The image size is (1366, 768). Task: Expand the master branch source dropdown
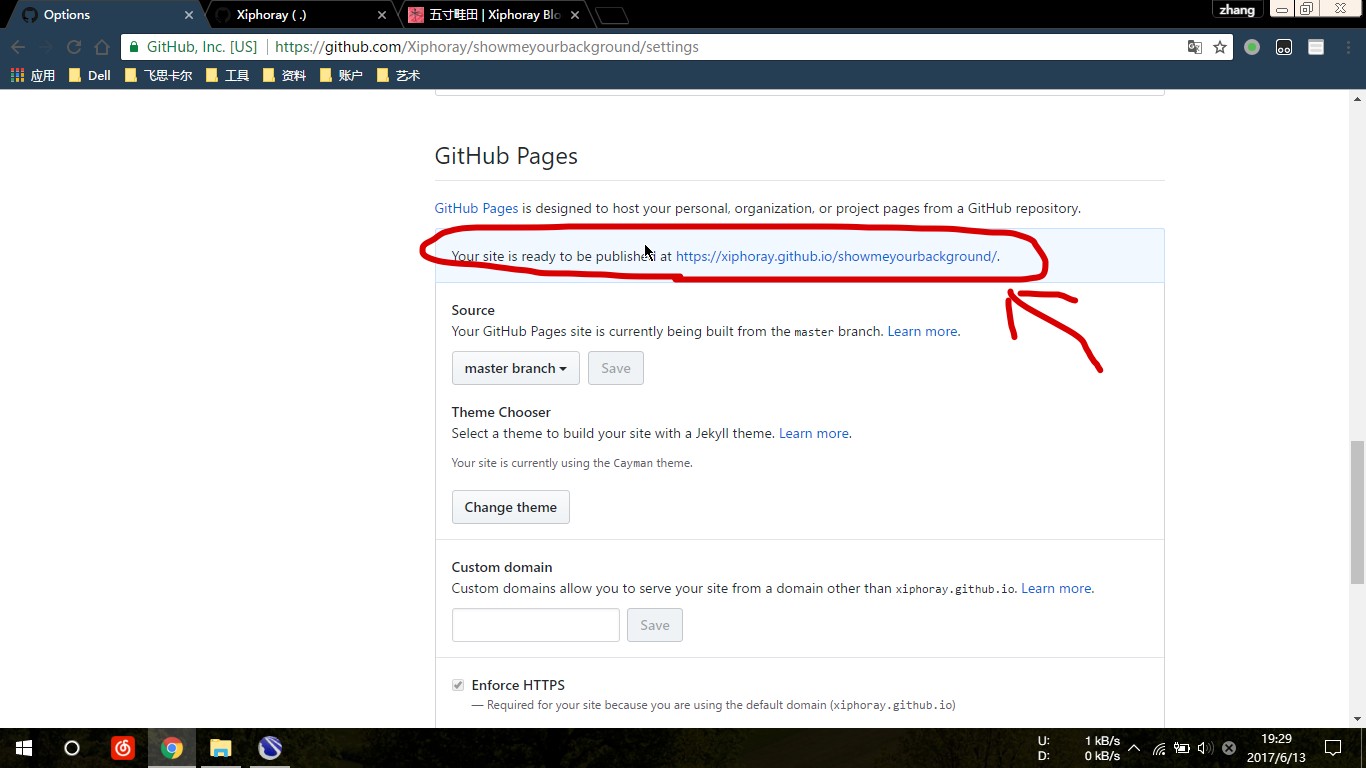[515, 368]
